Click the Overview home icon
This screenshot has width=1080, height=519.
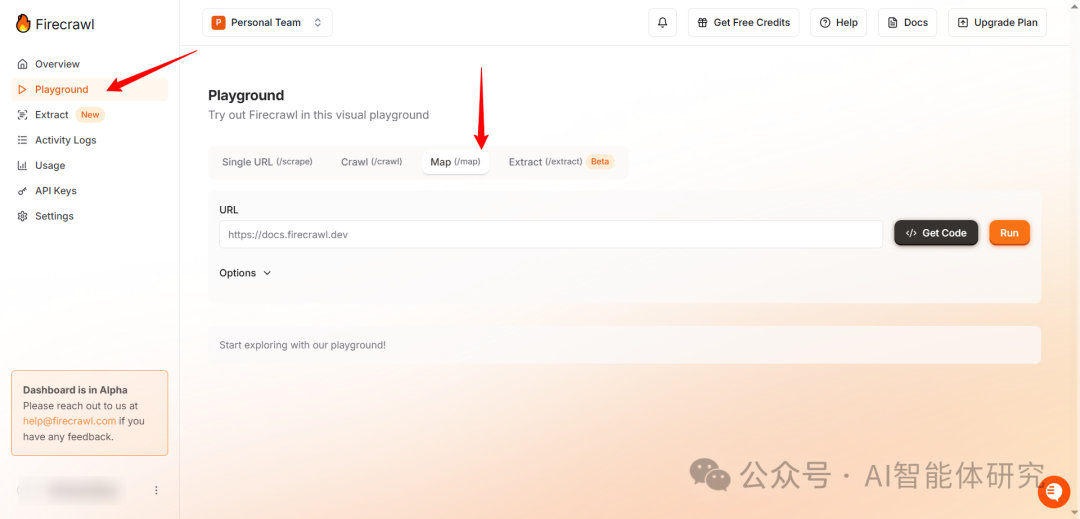point(22,64)
